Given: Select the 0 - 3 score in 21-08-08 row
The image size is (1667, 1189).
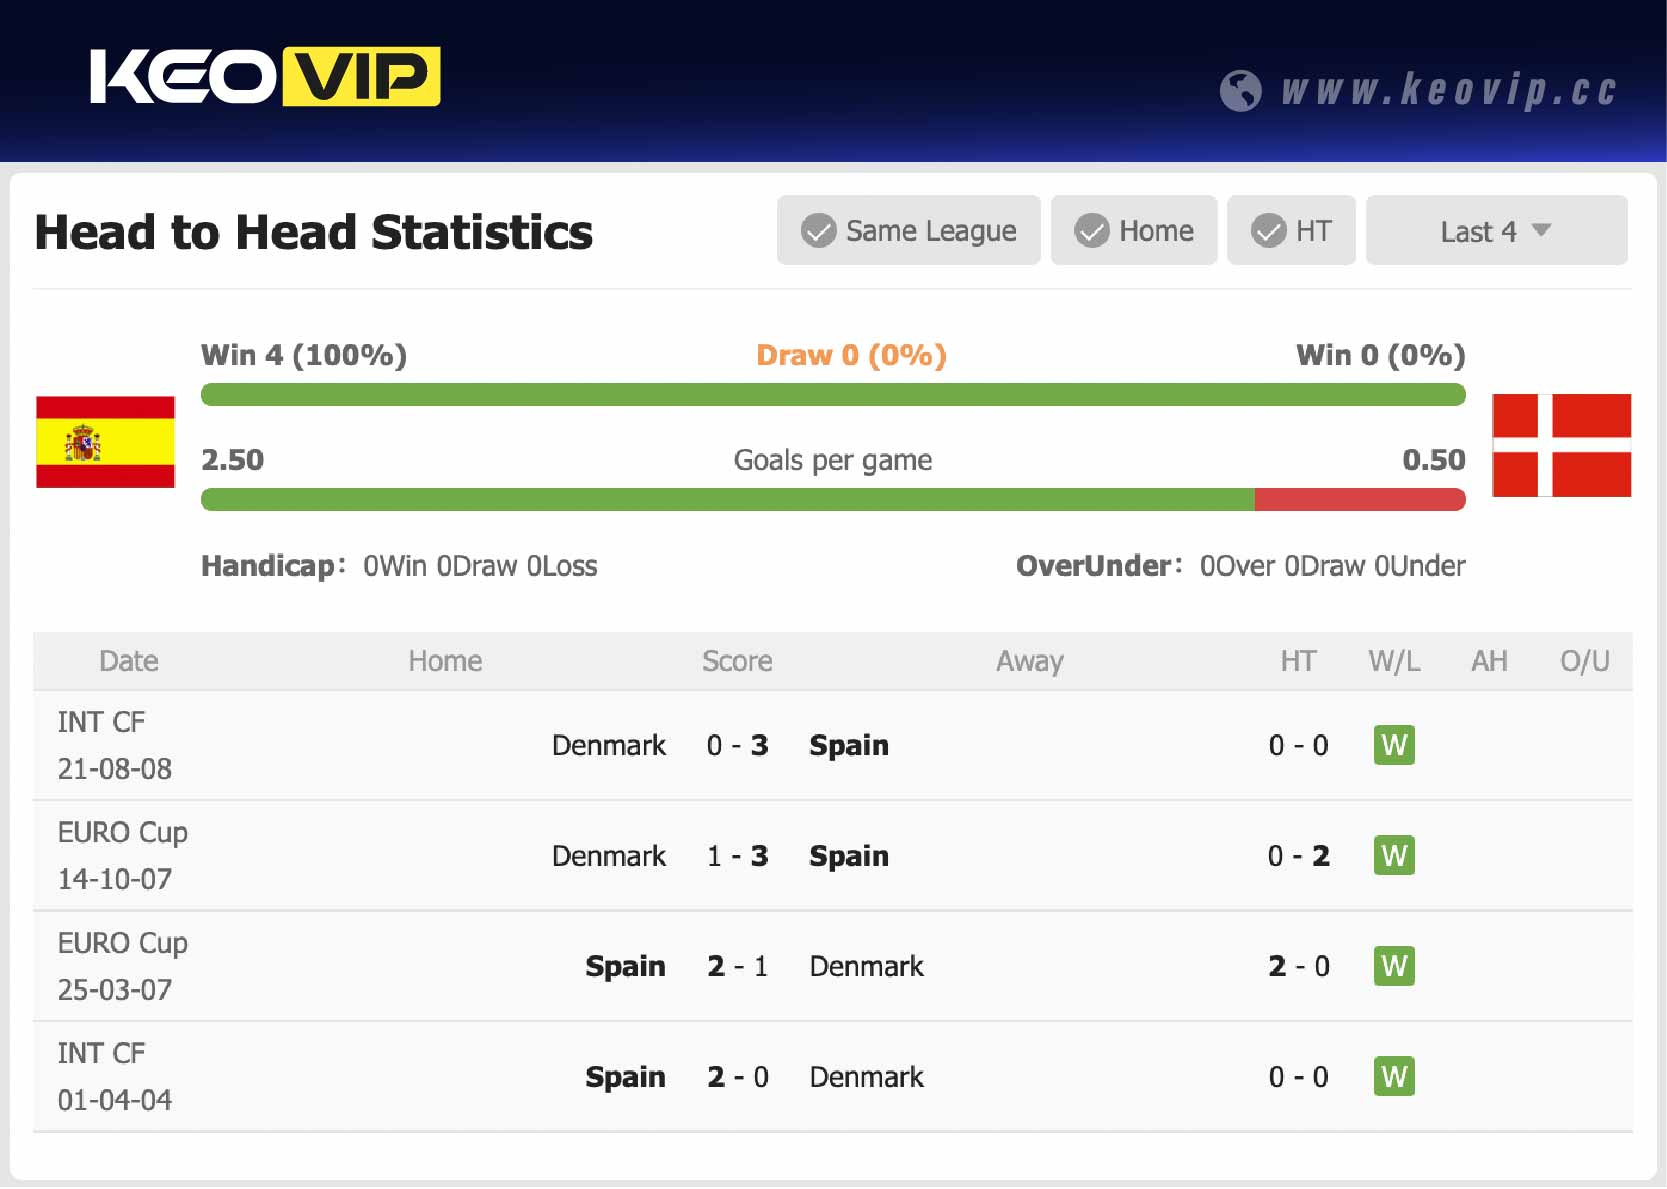Looking at the screenshot, I should click(737, 745).
